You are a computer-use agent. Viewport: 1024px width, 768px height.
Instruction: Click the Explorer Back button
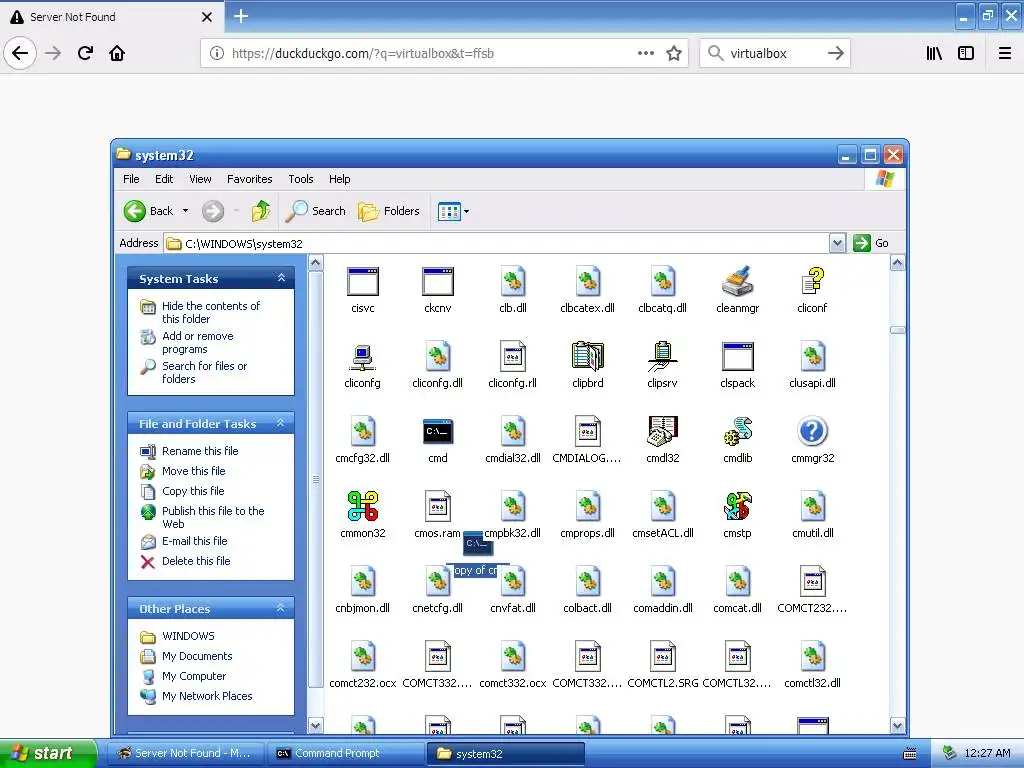[x=149, y=211]
